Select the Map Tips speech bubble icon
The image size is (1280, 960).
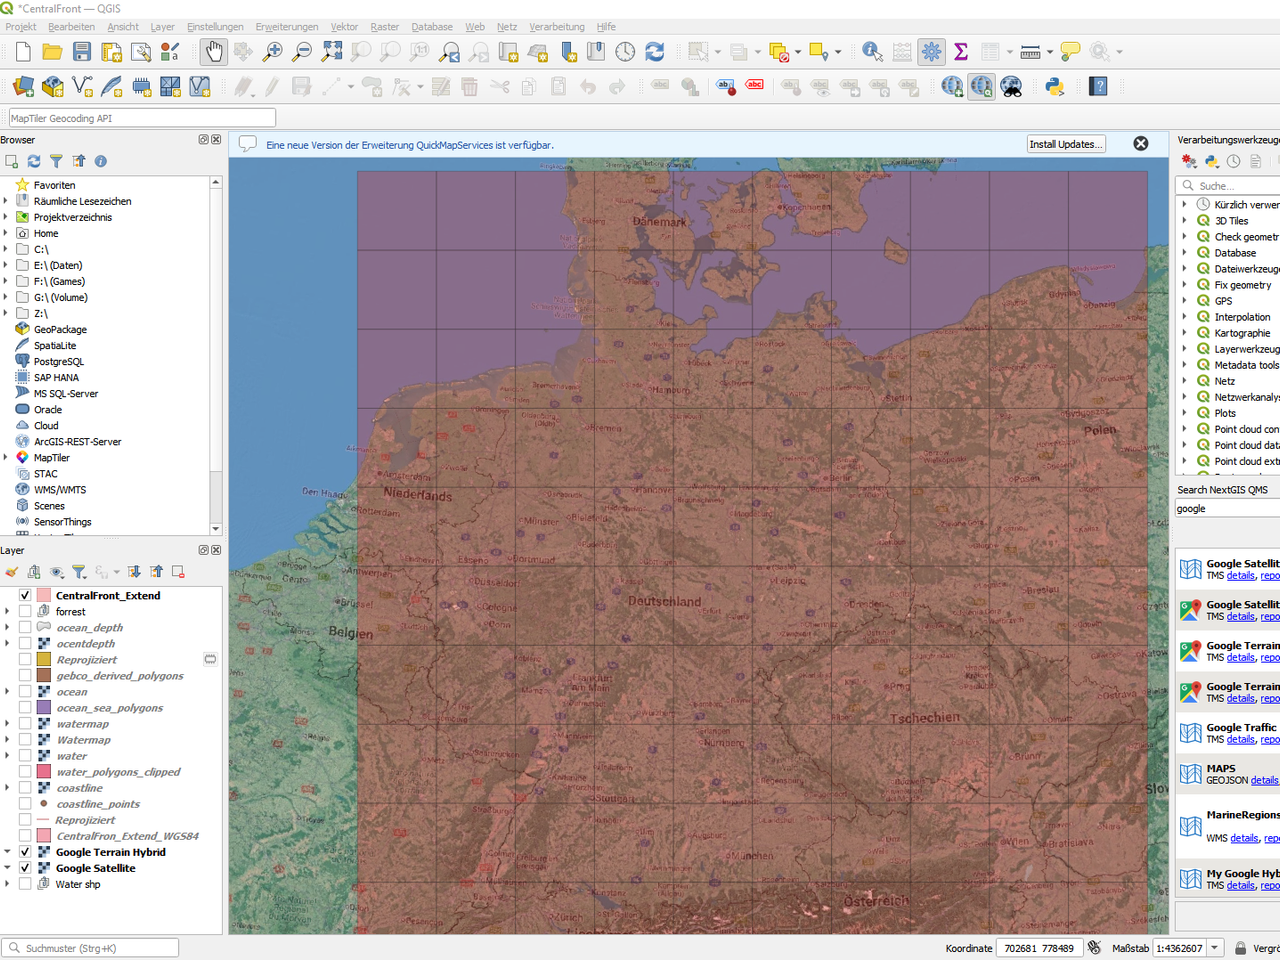click(1070, 51)
